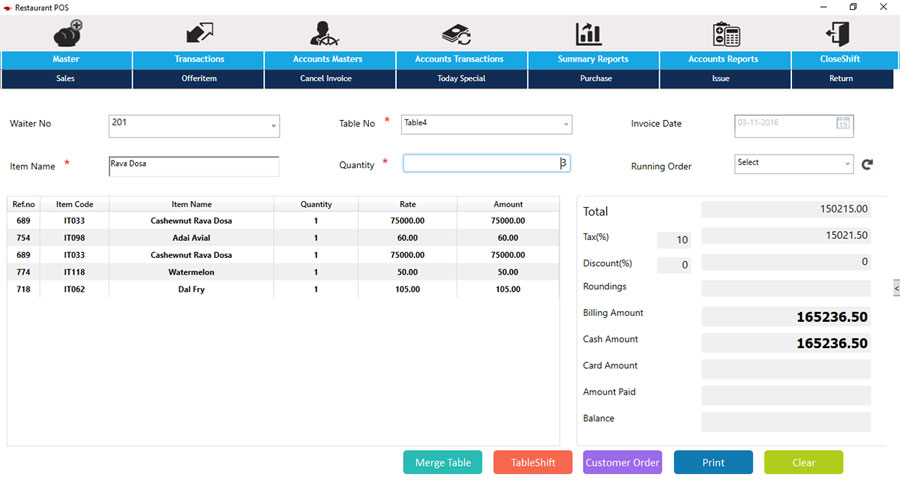Image resolution: width=900 pixels, height=480 pixels.
Task: Refresh the Running Order list
Action: click(x=867, y=164)
